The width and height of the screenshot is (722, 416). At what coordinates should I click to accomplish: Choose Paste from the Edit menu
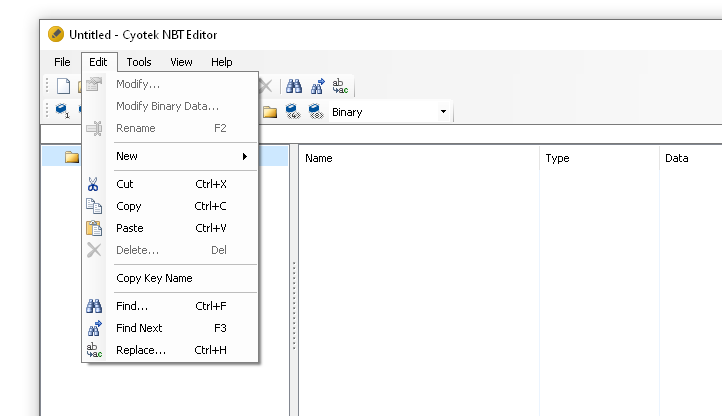170,228
